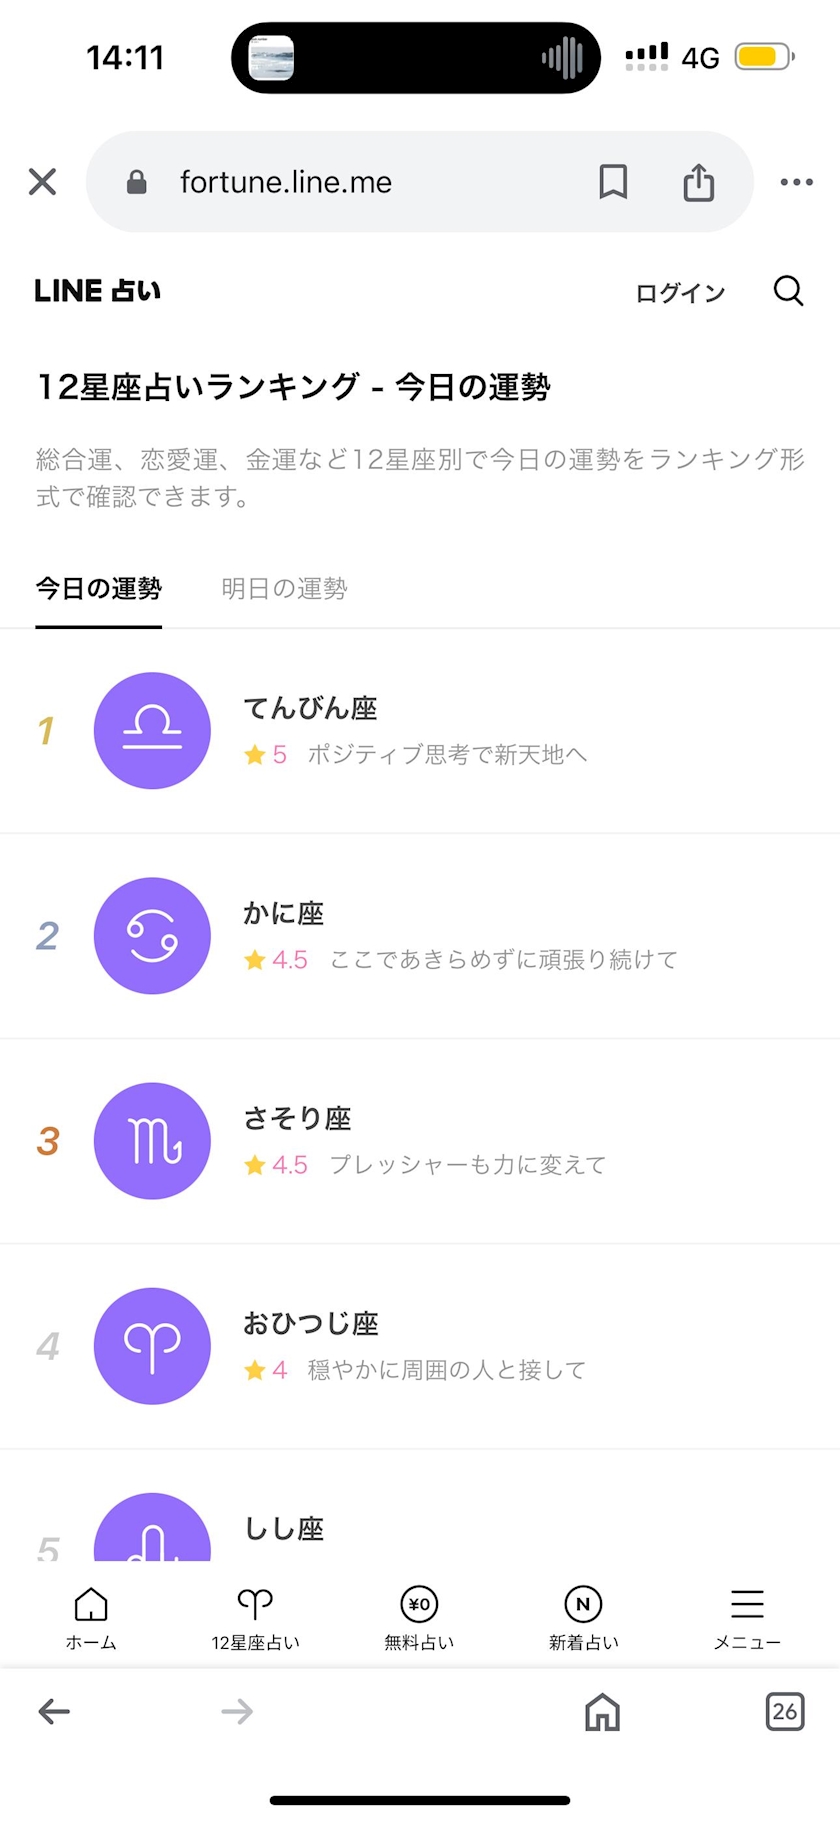Image resolution: width=840 pixels, height=1821 pixels.
Task: Tap the fortune.line.me address field
Action: coord(330,182)
